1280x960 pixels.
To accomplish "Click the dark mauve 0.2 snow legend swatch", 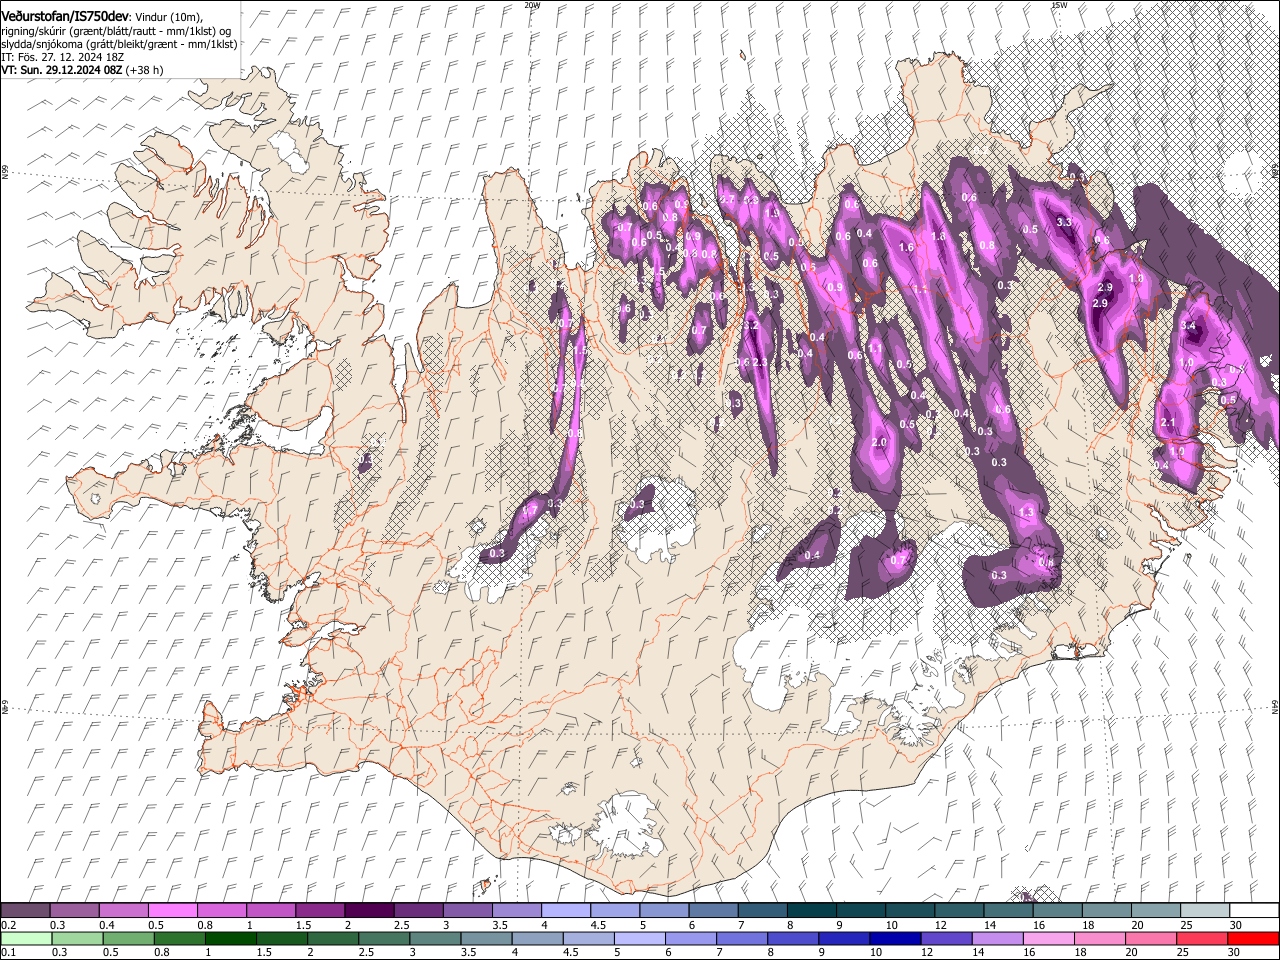I will pyautogui.click(x=25, y=911).
